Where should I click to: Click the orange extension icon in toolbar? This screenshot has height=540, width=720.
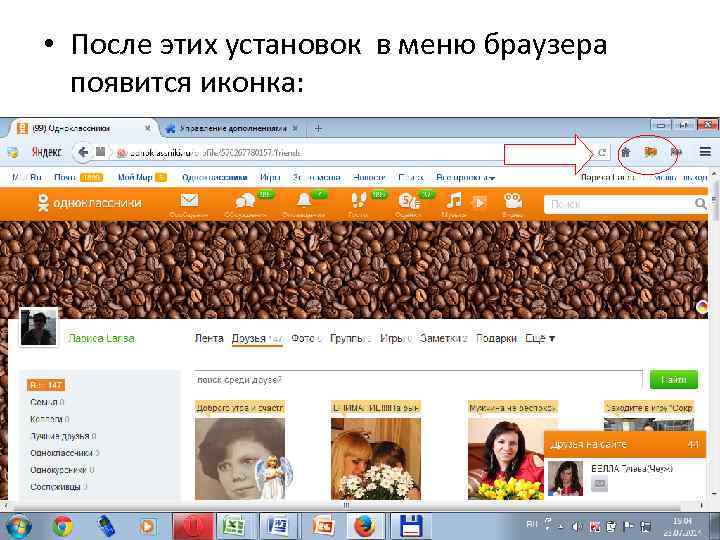pyautogui.click(x=650, y=152)
